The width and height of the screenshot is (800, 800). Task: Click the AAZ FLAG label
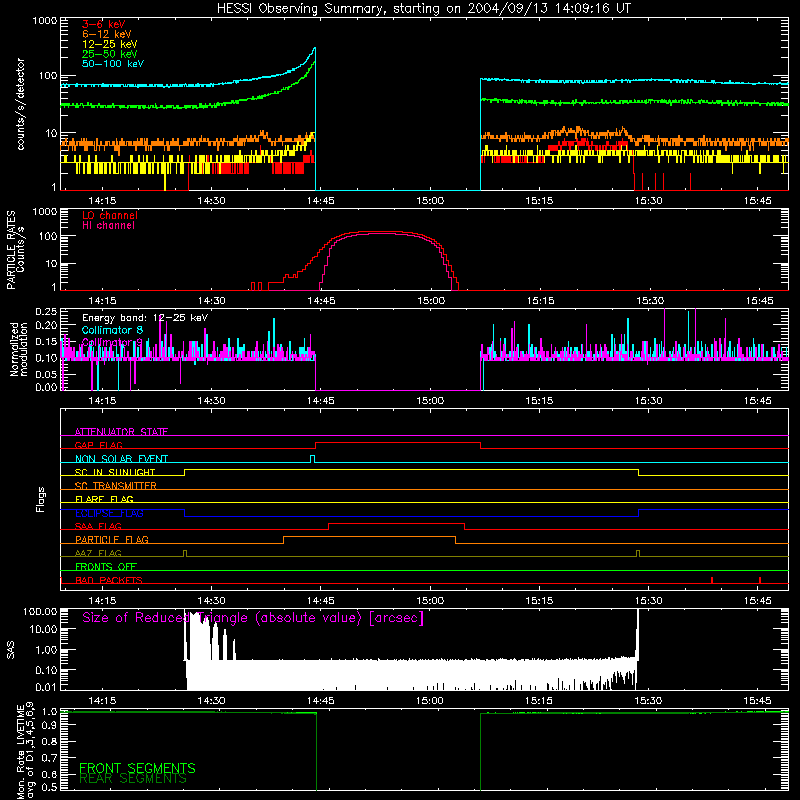(98, 553)
